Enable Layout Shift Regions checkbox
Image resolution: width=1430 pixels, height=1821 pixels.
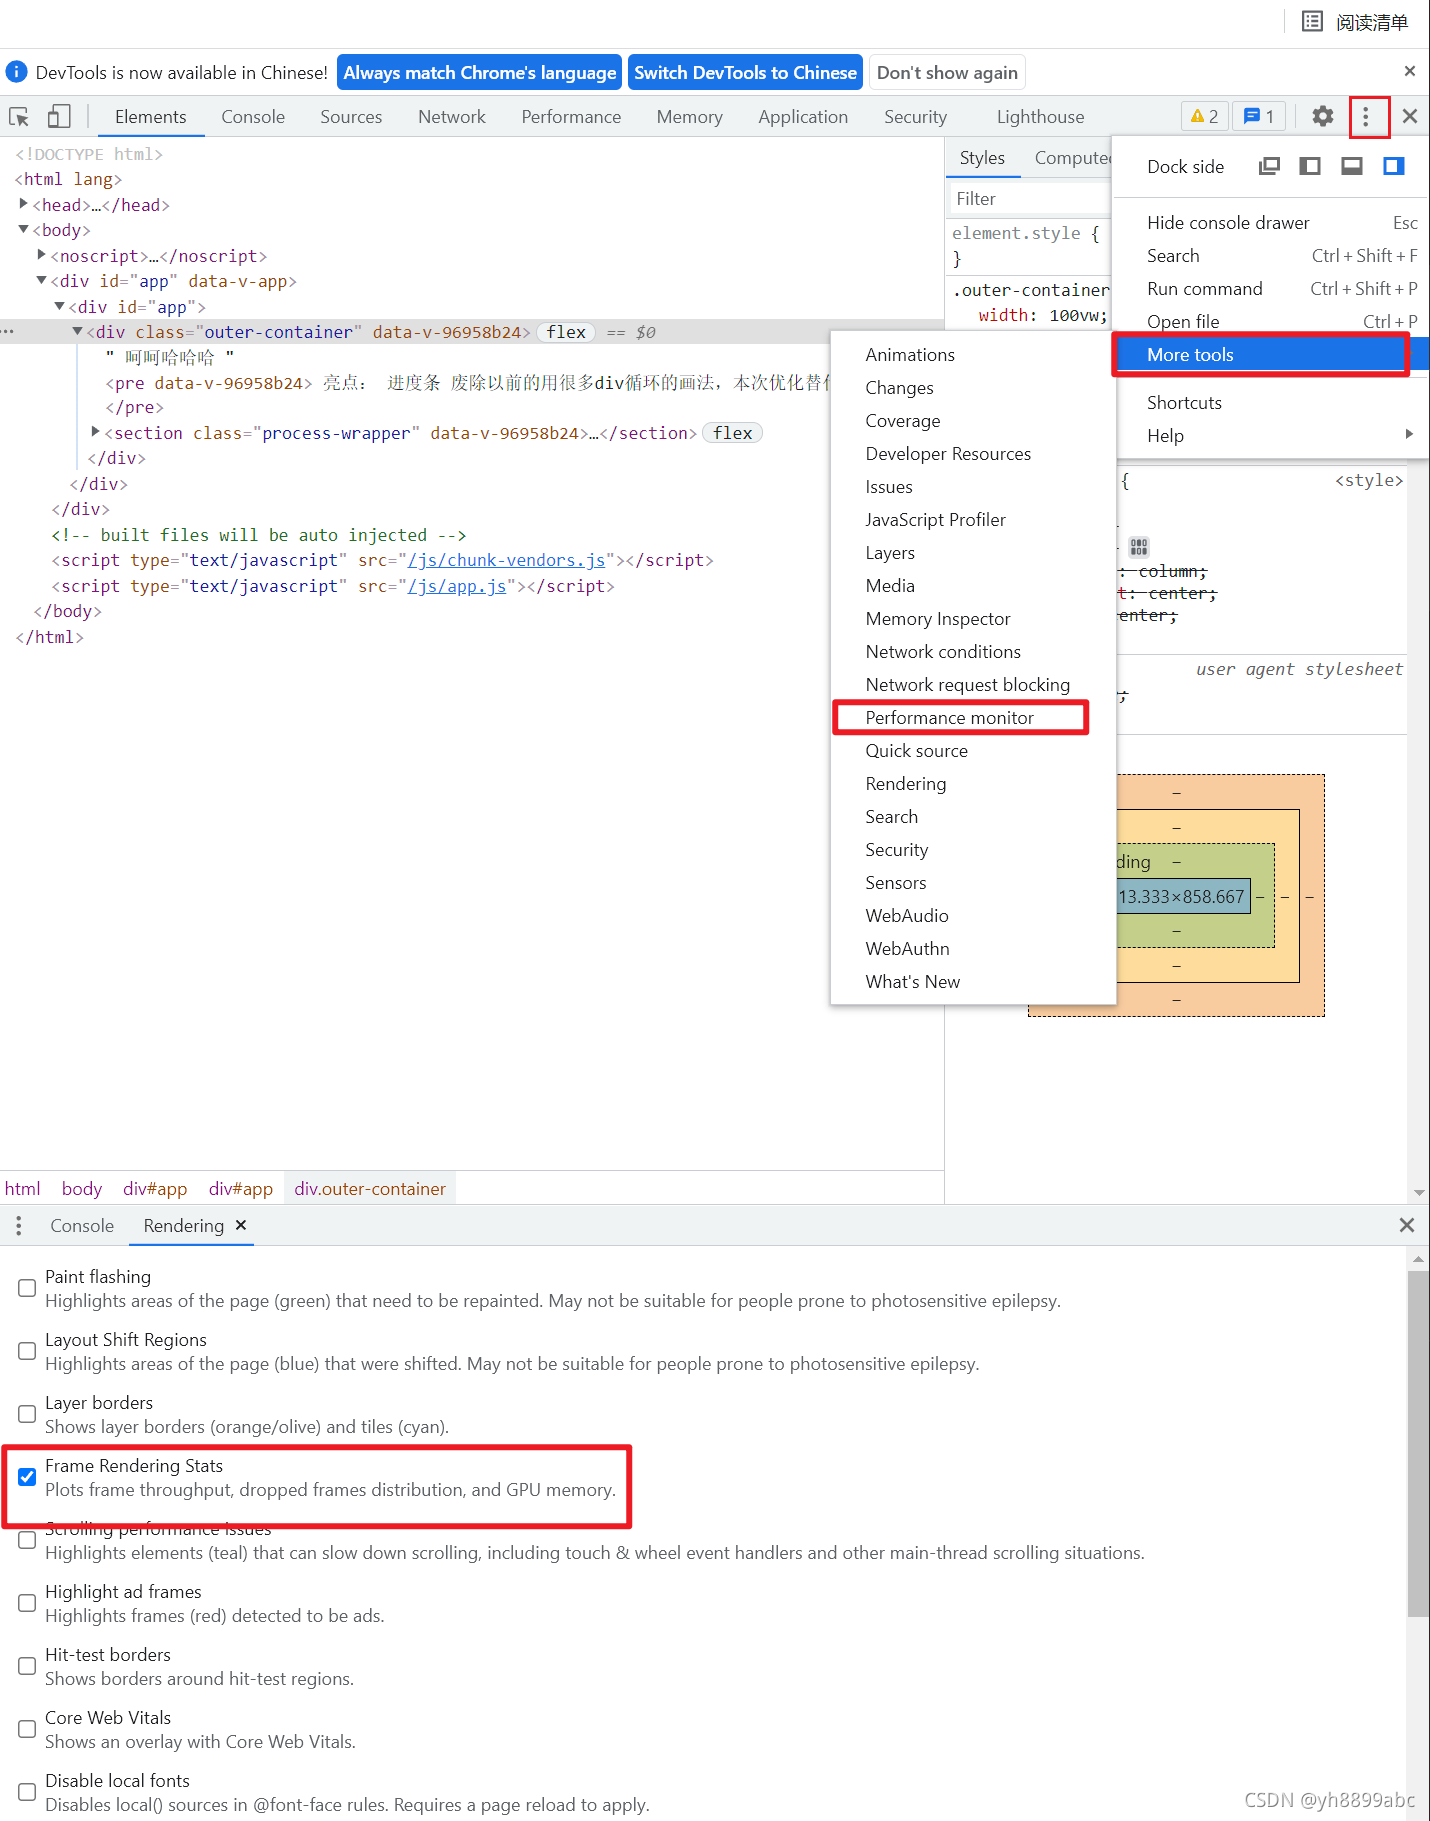(27, 1351)
